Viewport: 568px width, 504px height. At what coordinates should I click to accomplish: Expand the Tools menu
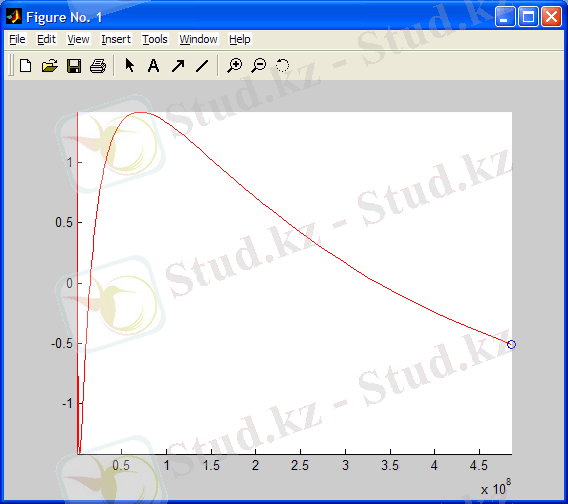[x=155, y=39]
